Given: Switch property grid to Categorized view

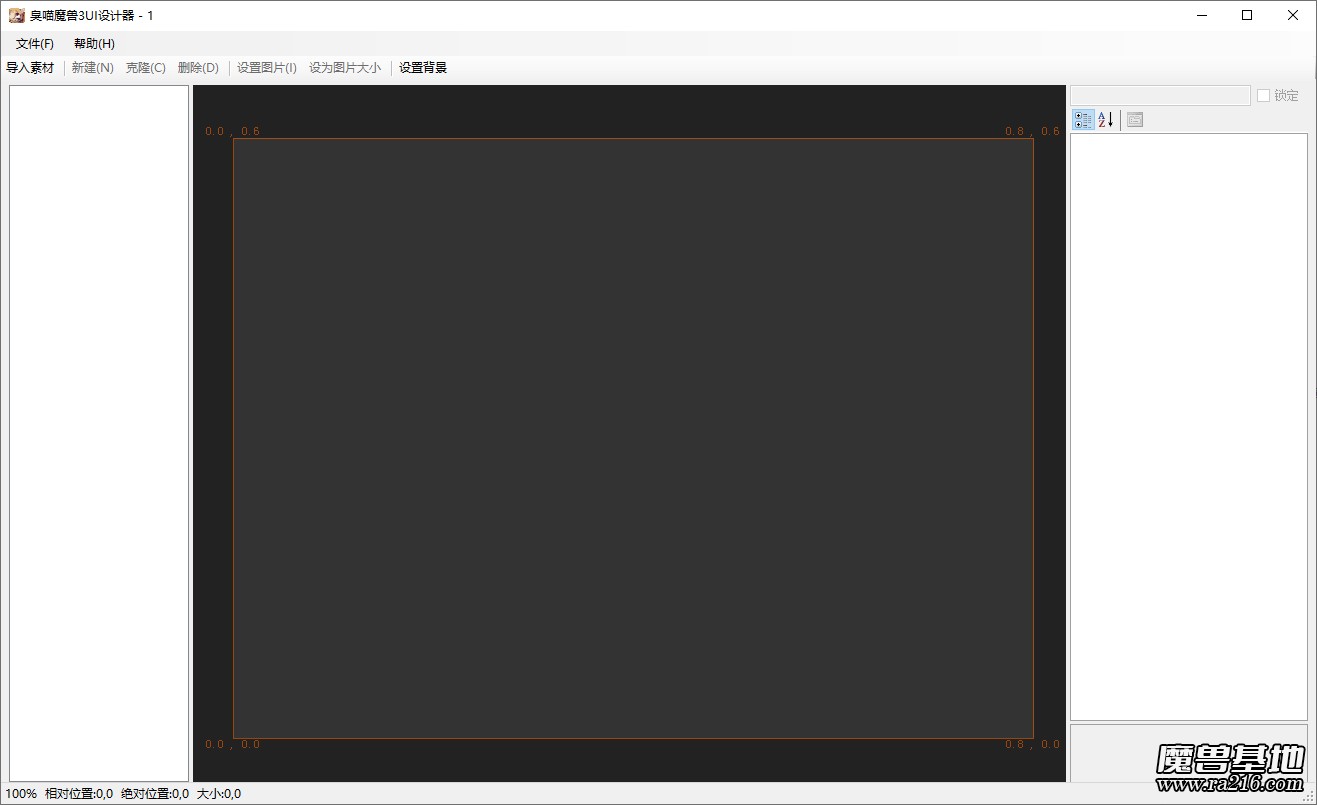Looking at the screenshot, I should click(1083, 120).
